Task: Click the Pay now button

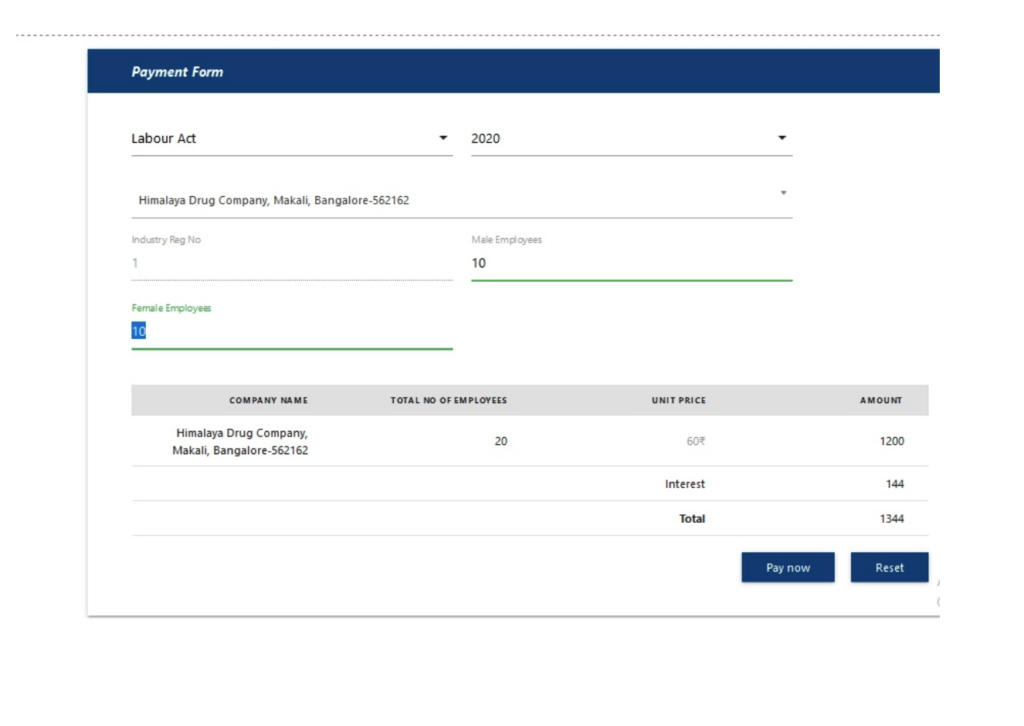Action: coord(787,568)
